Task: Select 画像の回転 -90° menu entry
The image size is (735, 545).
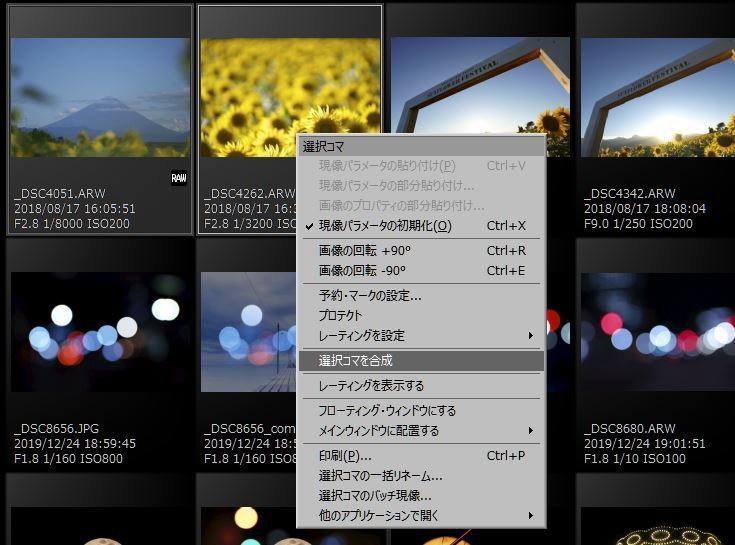Action: coord(364,271)
